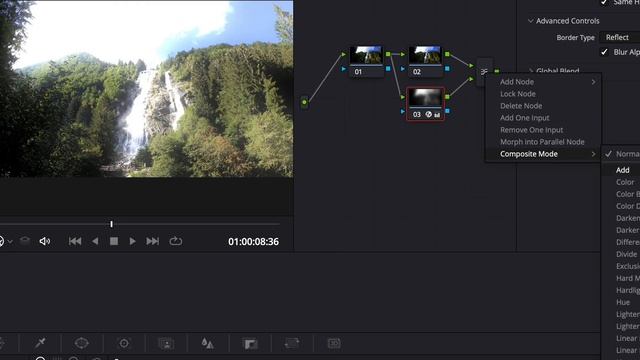Viewport: 640px width, 360px height.
Task: Open the Blur and Sharpen palette
Action: 207,343
